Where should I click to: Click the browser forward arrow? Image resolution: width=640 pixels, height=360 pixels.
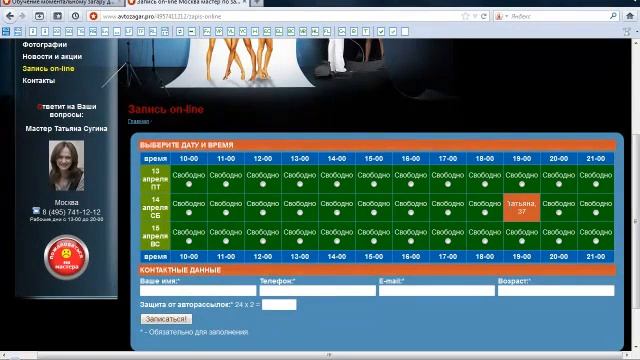[x=22, y=16]
